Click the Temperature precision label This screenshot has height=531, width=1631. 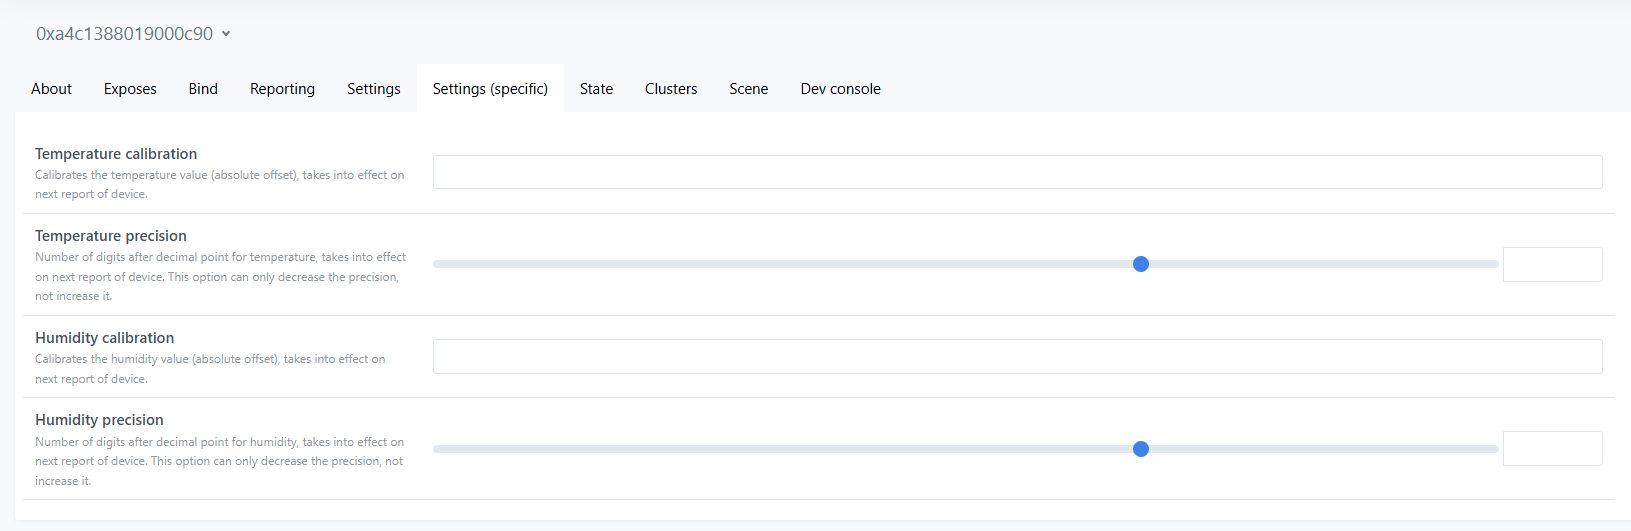[x=111, y=236]
